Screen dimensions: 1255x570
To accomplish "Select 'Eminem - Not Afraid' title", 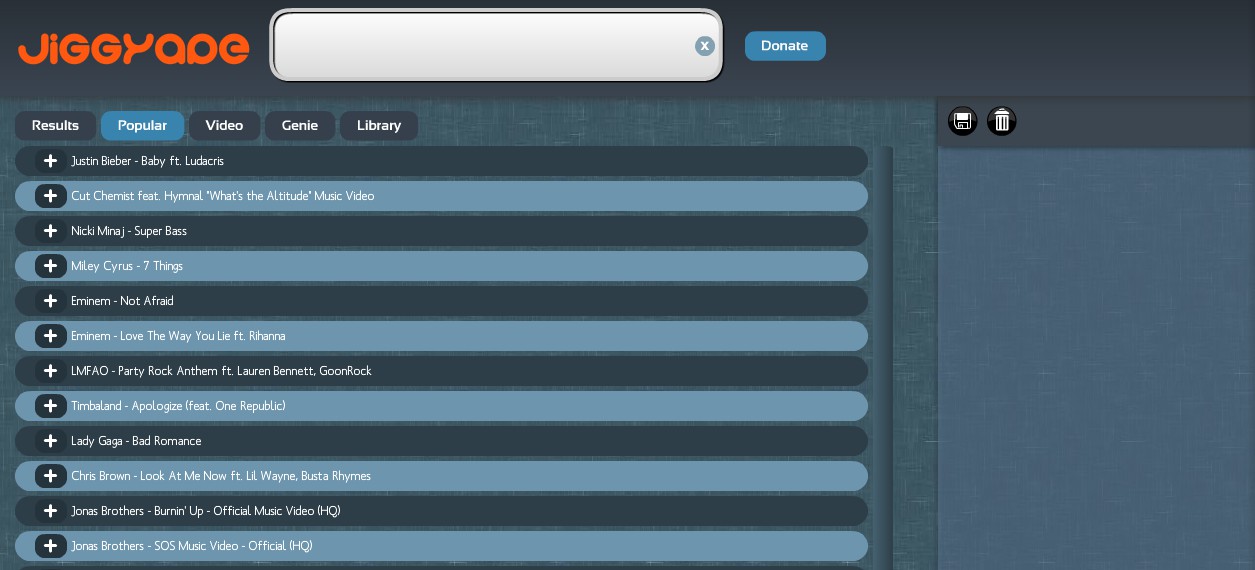I will pyautogui.click(x=122, y=301).
